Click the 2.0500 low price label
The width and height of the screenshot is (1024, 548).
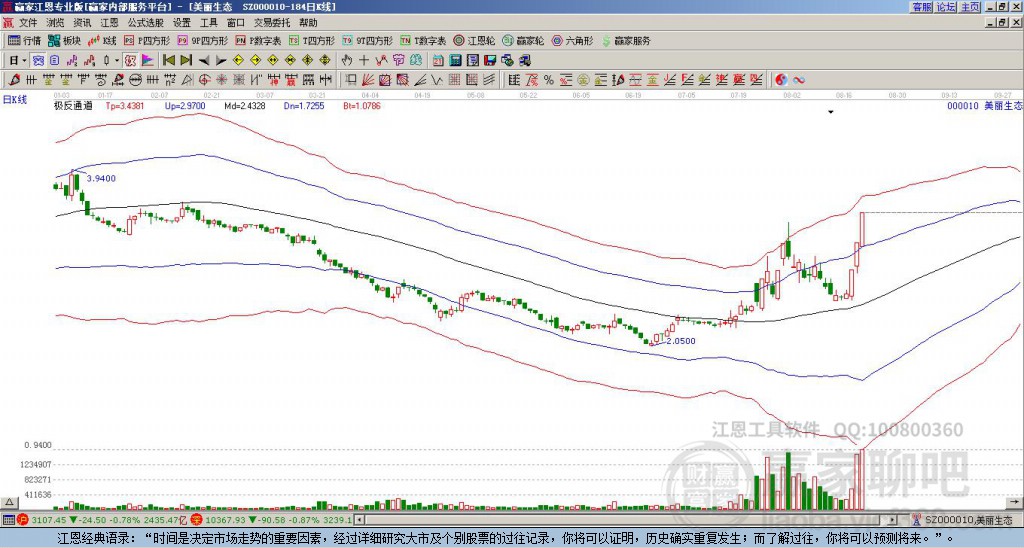[x=681, y=341]
